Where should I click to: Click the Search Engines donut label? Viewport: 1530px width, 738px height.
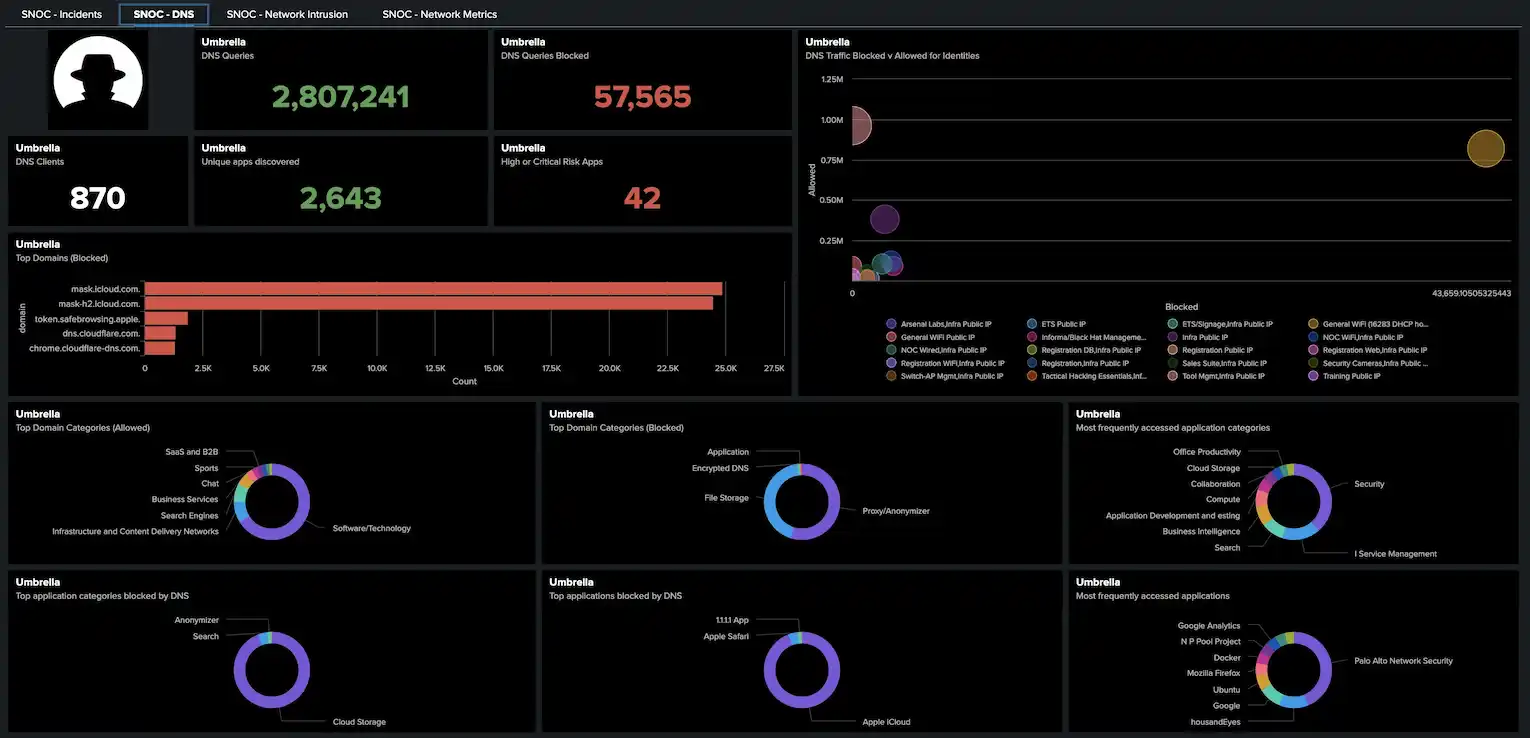[189, 515]
